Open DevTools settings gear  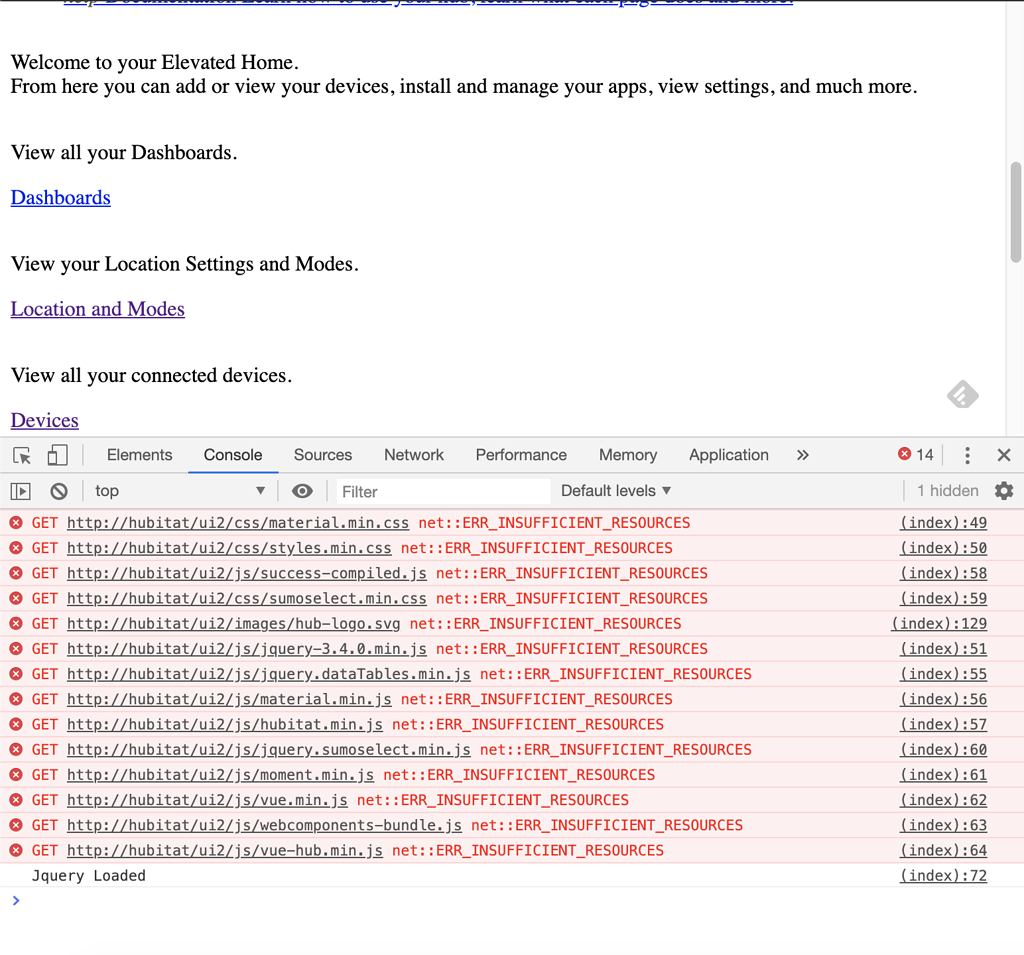(1004, 491)
